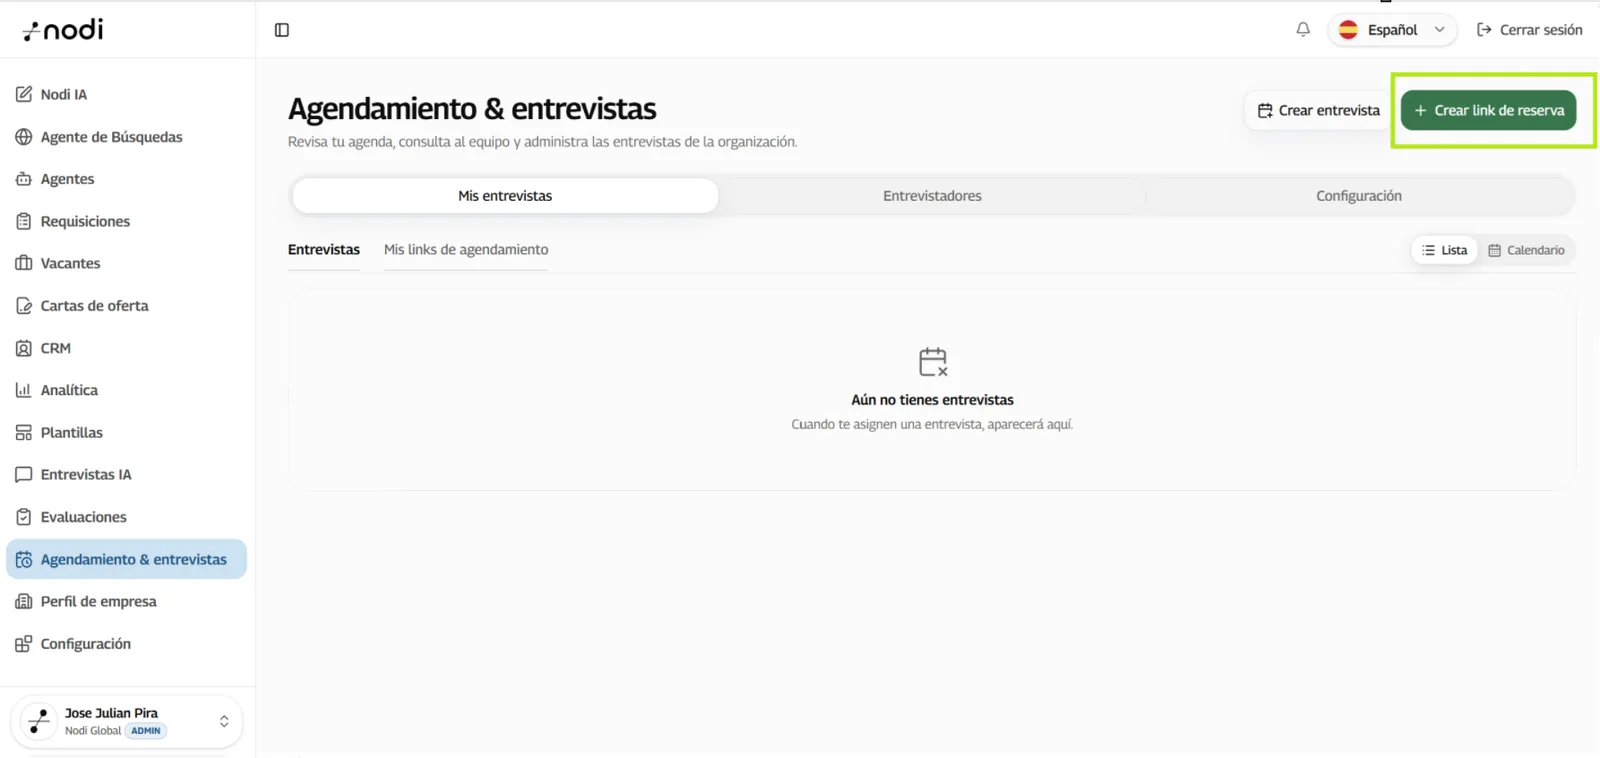The image size is (1600, 758).
Task: Click the Agendamiento calendar-clock icon
Action: 24,560
